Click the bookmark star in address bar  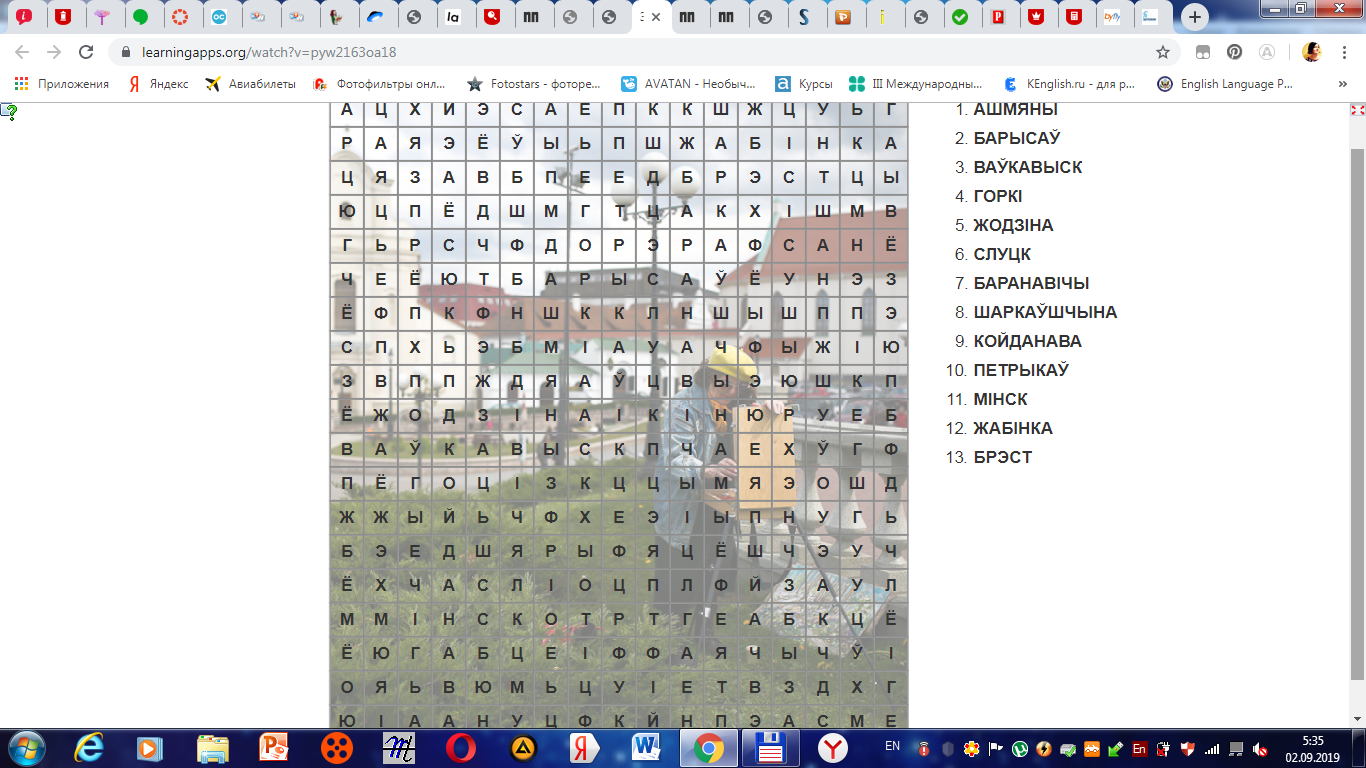pos(1162,52)
